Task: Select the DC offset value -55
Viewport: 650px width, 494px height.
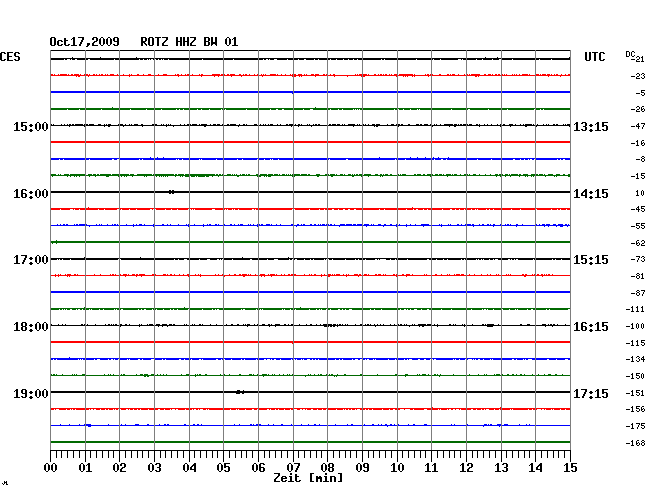Action: pyautogui.click(x=638, y=226)
